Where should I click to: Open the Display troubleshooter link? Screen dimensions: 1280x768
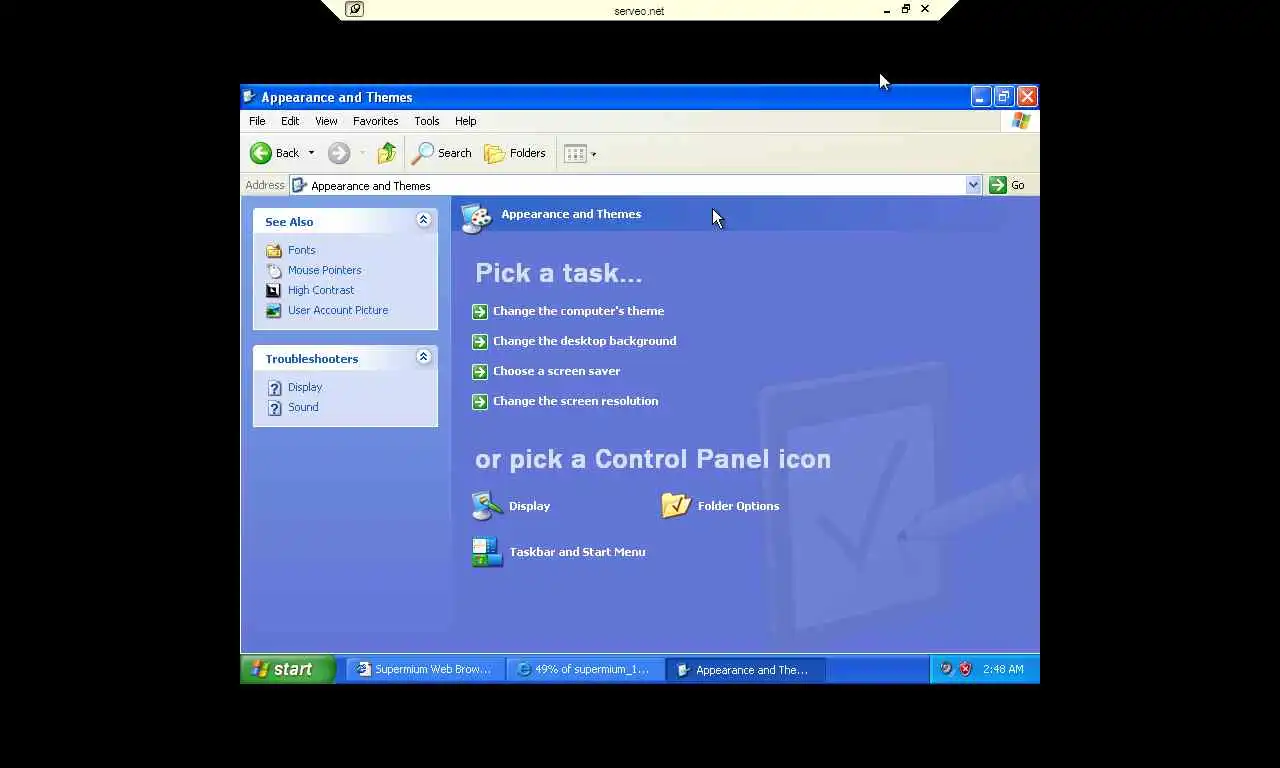tap(305, 387)
